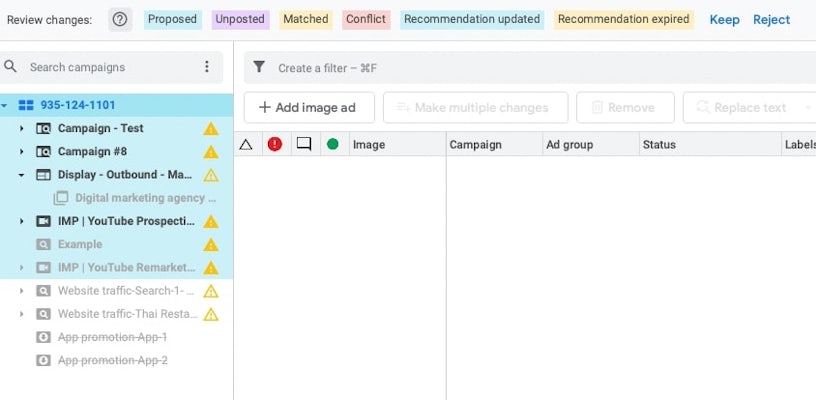Collapse the Display - Outbound campaign node
The height and width of the screenshot is (400, 816).
pyautogui.click(x=22, y=175)
